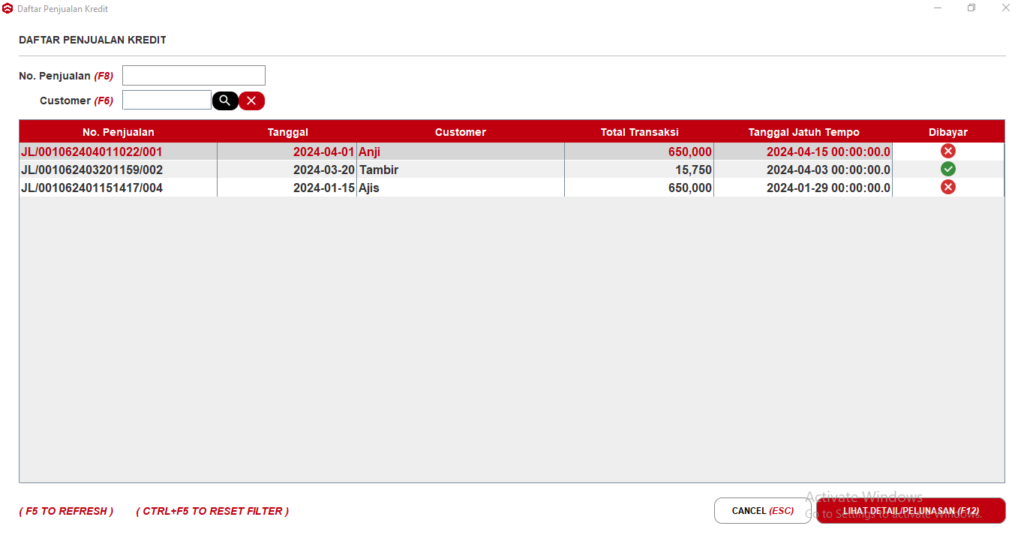Minimize the Daftar Penjualan Kredit window

[x=938, y=8]
